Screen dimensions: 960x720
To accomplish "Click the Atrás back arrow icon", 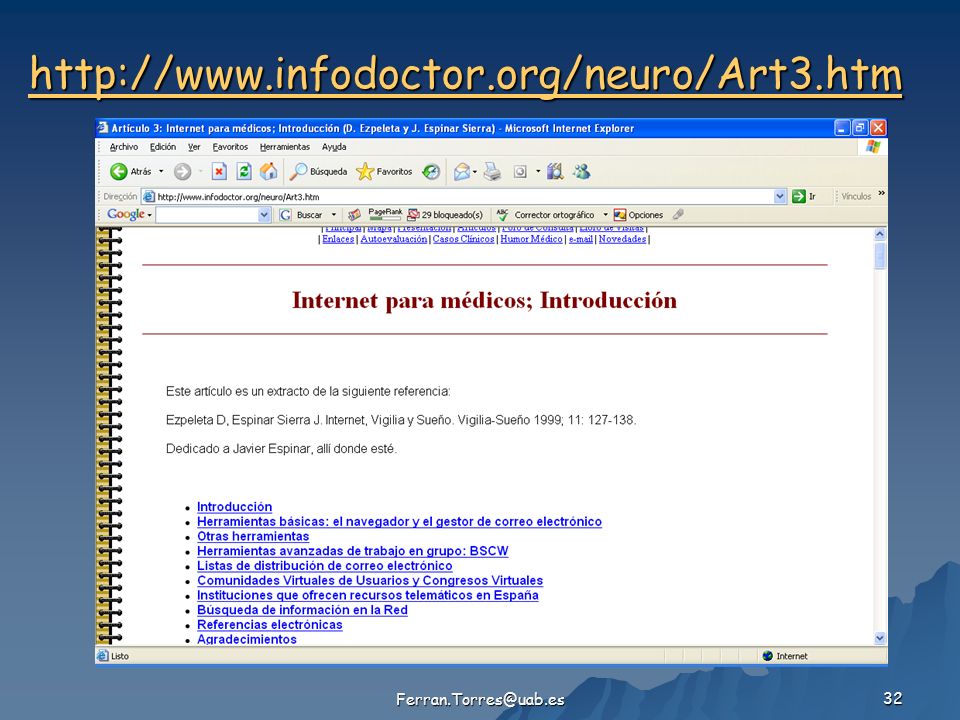I will tap(118, 172).
